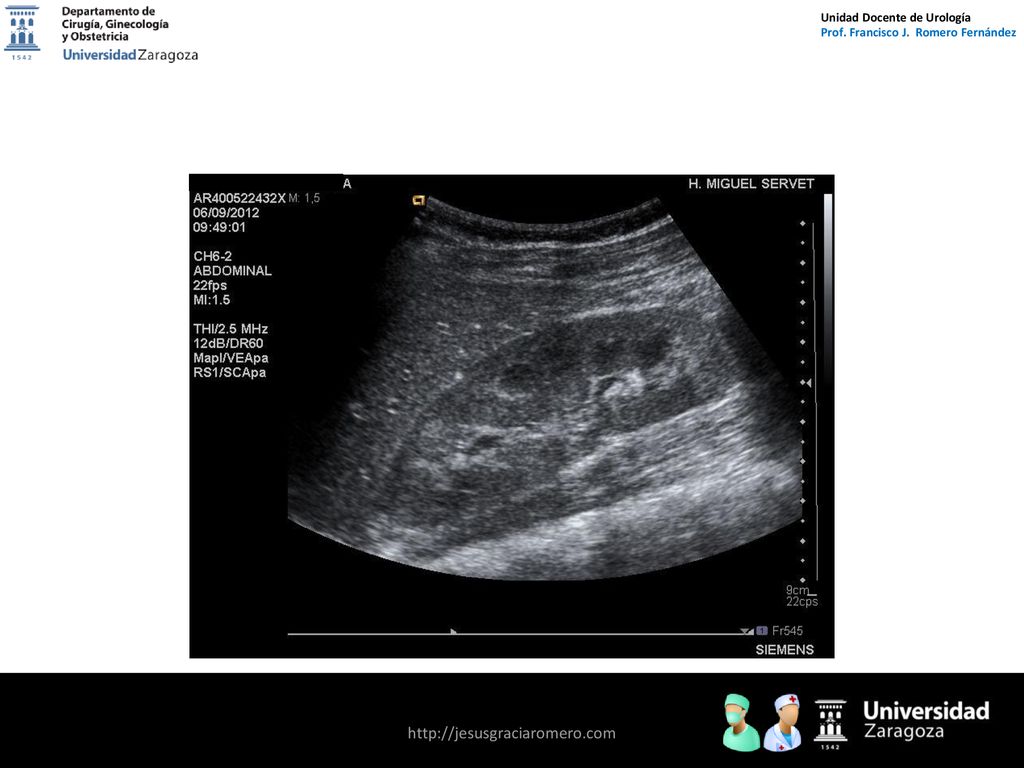Screen dimensions: 1024x768
Task: Click the 22cps label
Action: (x=802, y=601)
